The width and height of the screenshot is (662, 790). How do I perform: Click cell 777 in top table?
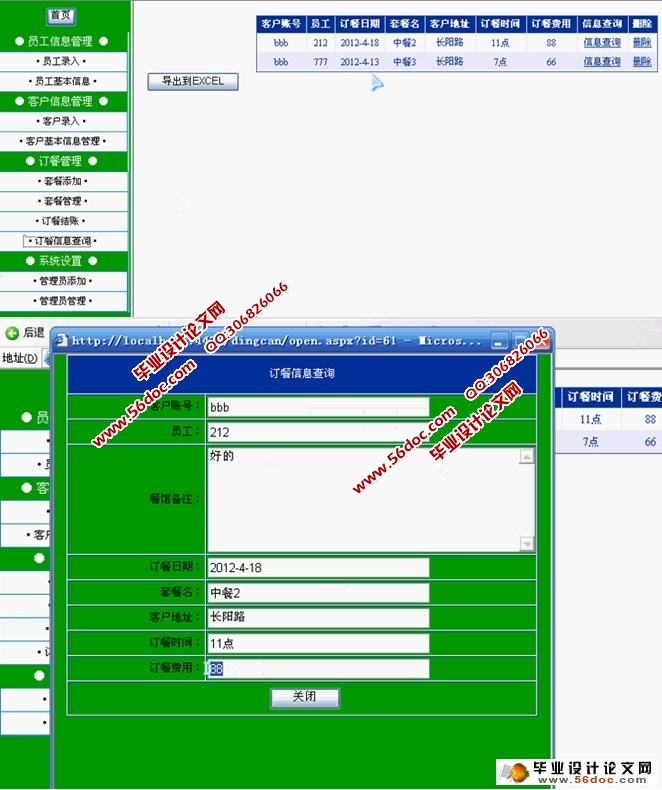[x=320, y=62]
